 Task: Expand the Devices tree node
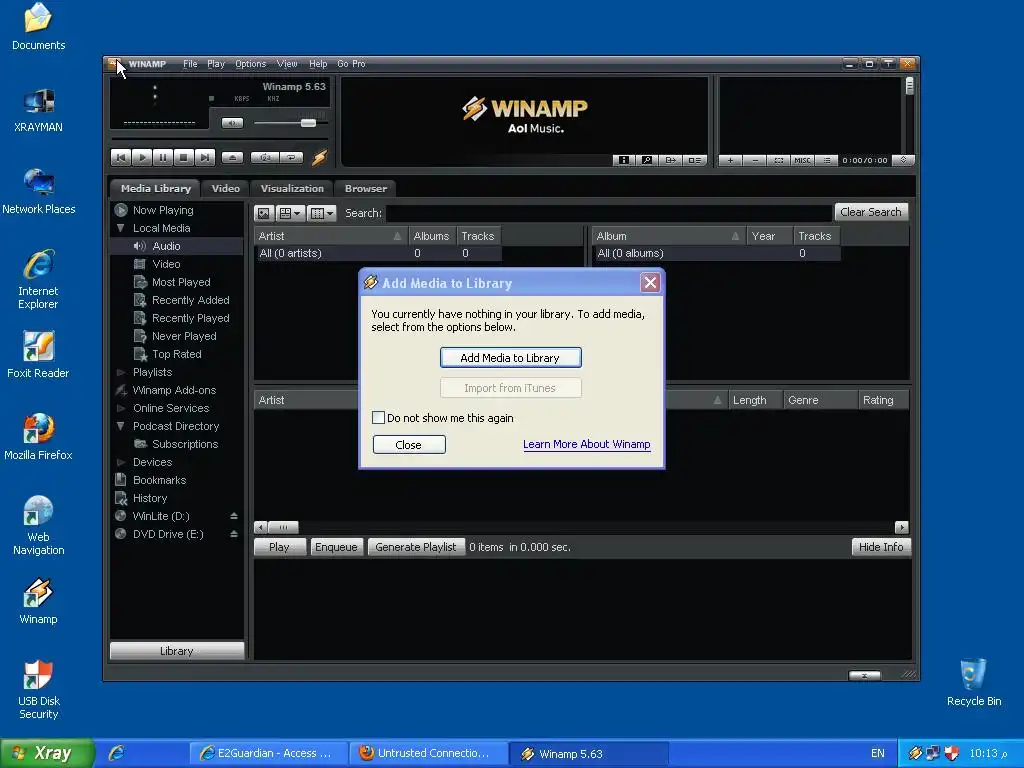click(x=120, y=462)
